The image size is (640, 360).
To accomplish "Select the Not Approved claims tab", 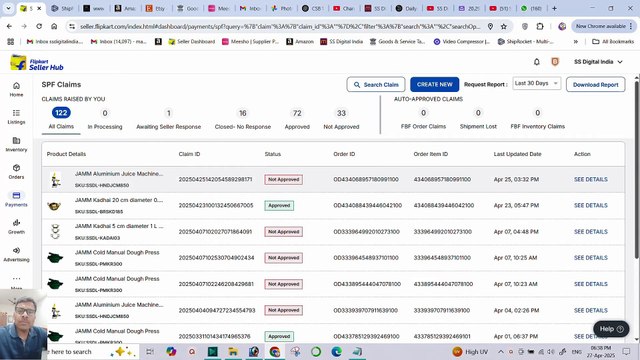I will tap(341, 119).
